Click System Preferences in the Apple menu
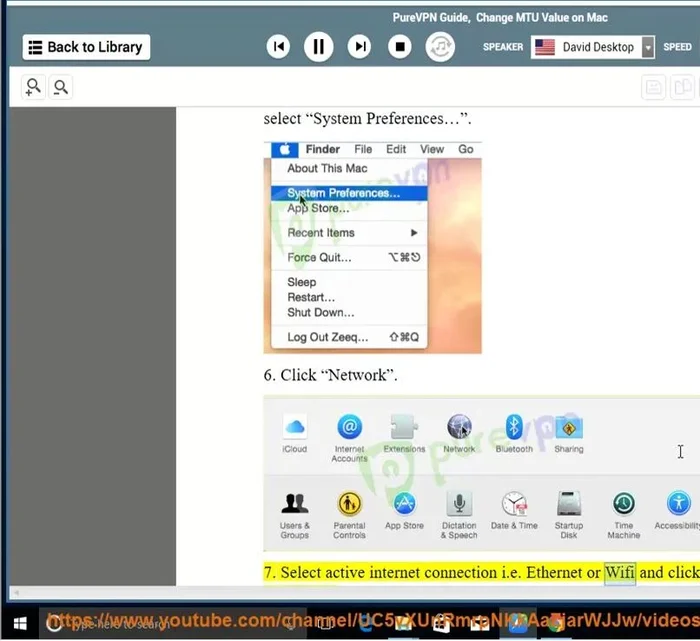 click(x=343, y=193)
